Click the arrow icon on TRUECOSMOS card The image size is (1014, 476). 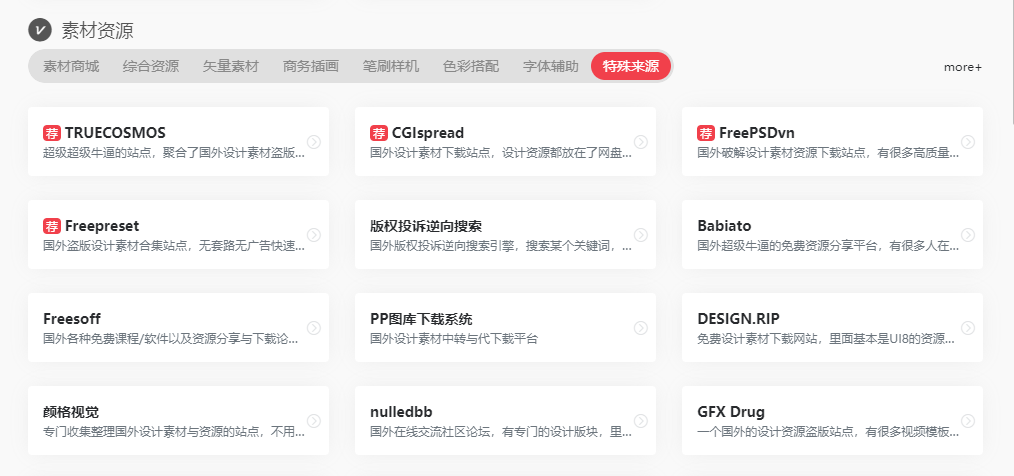(314, 142)
